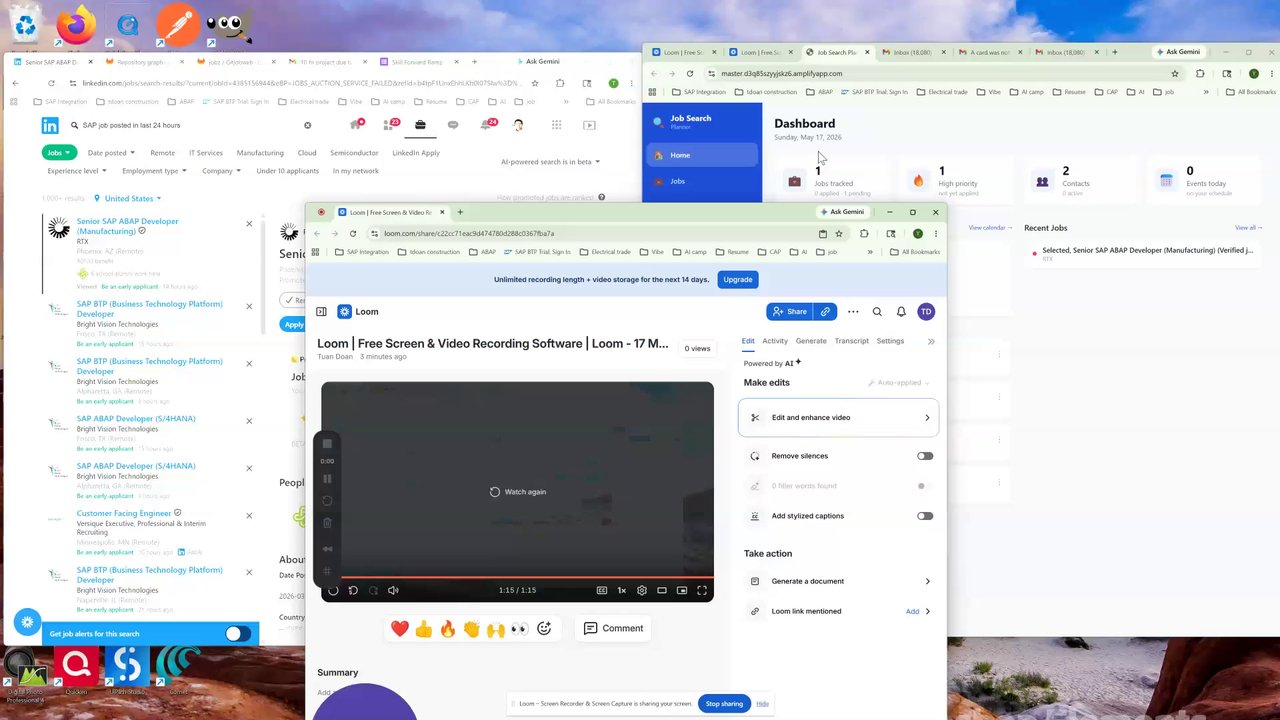Turn on closed captions in Loom player
Image resolution: width=1280 pixels, height=720 pixels.
tap(602, 590)
